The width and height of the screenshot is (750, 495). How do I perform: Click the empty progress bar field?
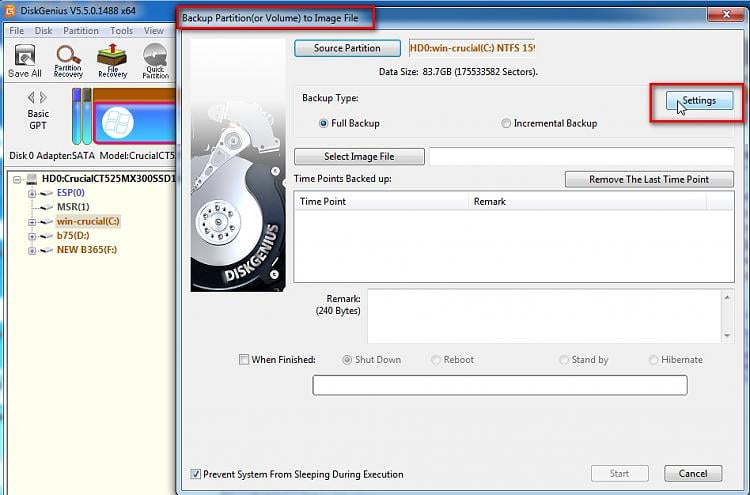pyautogui.click(x=500, y=385)
